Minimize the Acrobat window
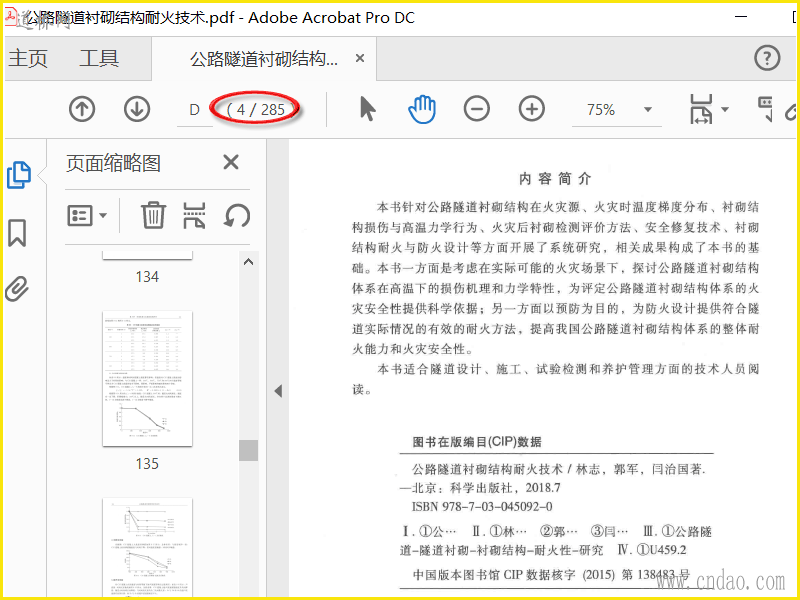The height and width of the screenshot is (600, 800). pos(741,17)
